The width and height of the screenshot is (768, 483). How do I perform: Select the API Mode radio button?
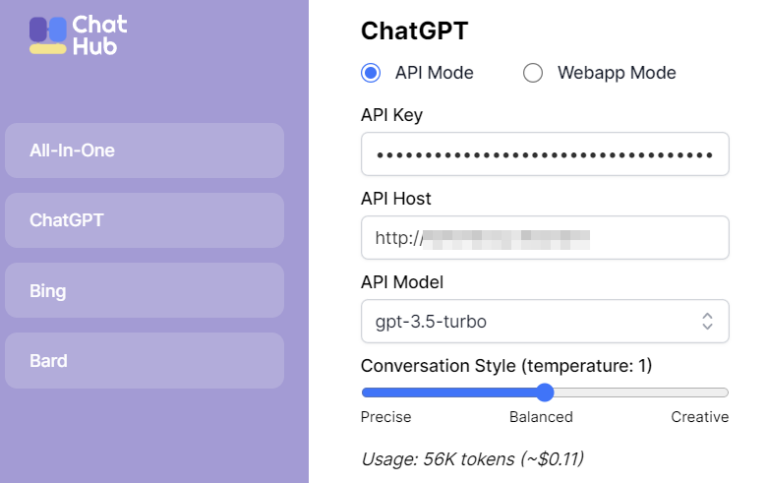(x=371, y=73)
